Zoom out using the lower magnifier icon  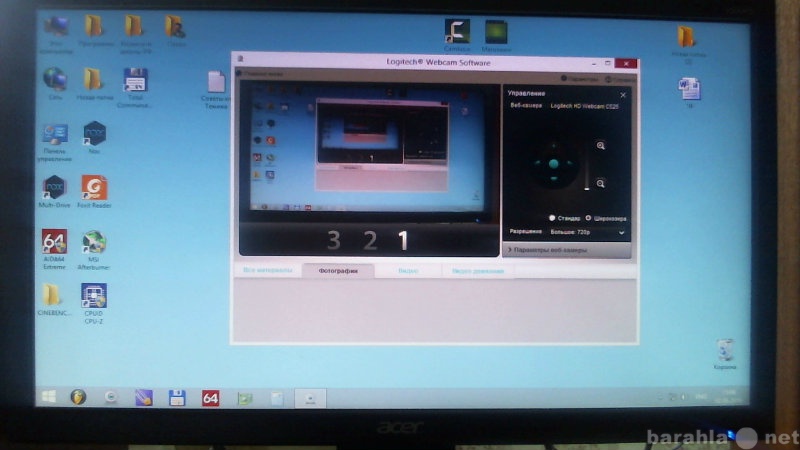(x=601, y=184)
